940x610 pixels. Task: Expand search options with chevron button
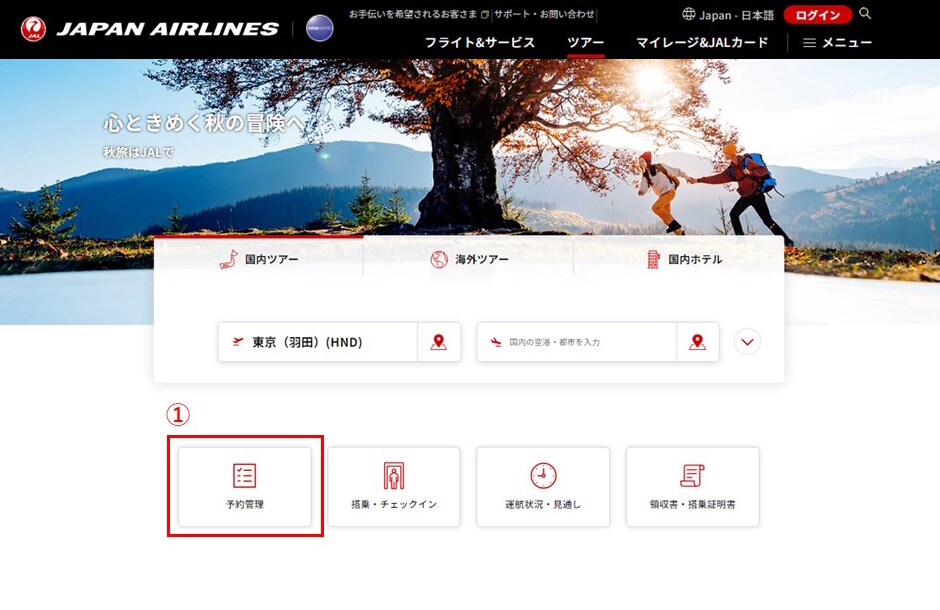pos(747,342)
